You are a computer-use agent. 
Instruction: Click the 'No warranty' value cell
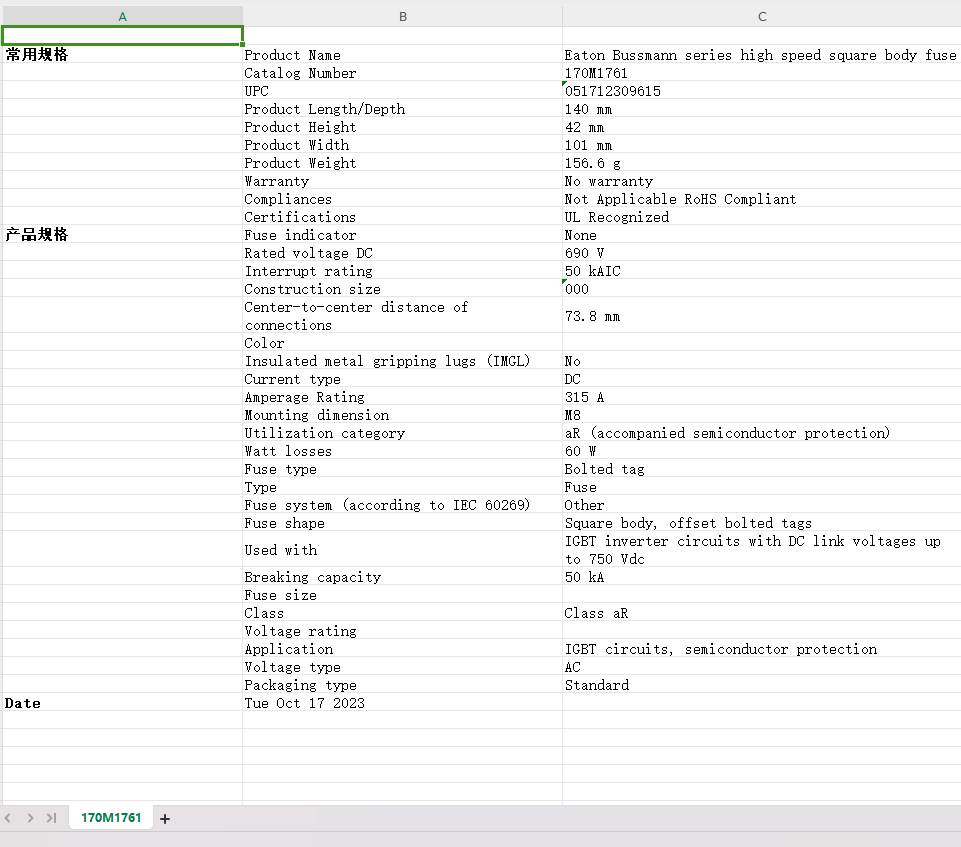762,181
